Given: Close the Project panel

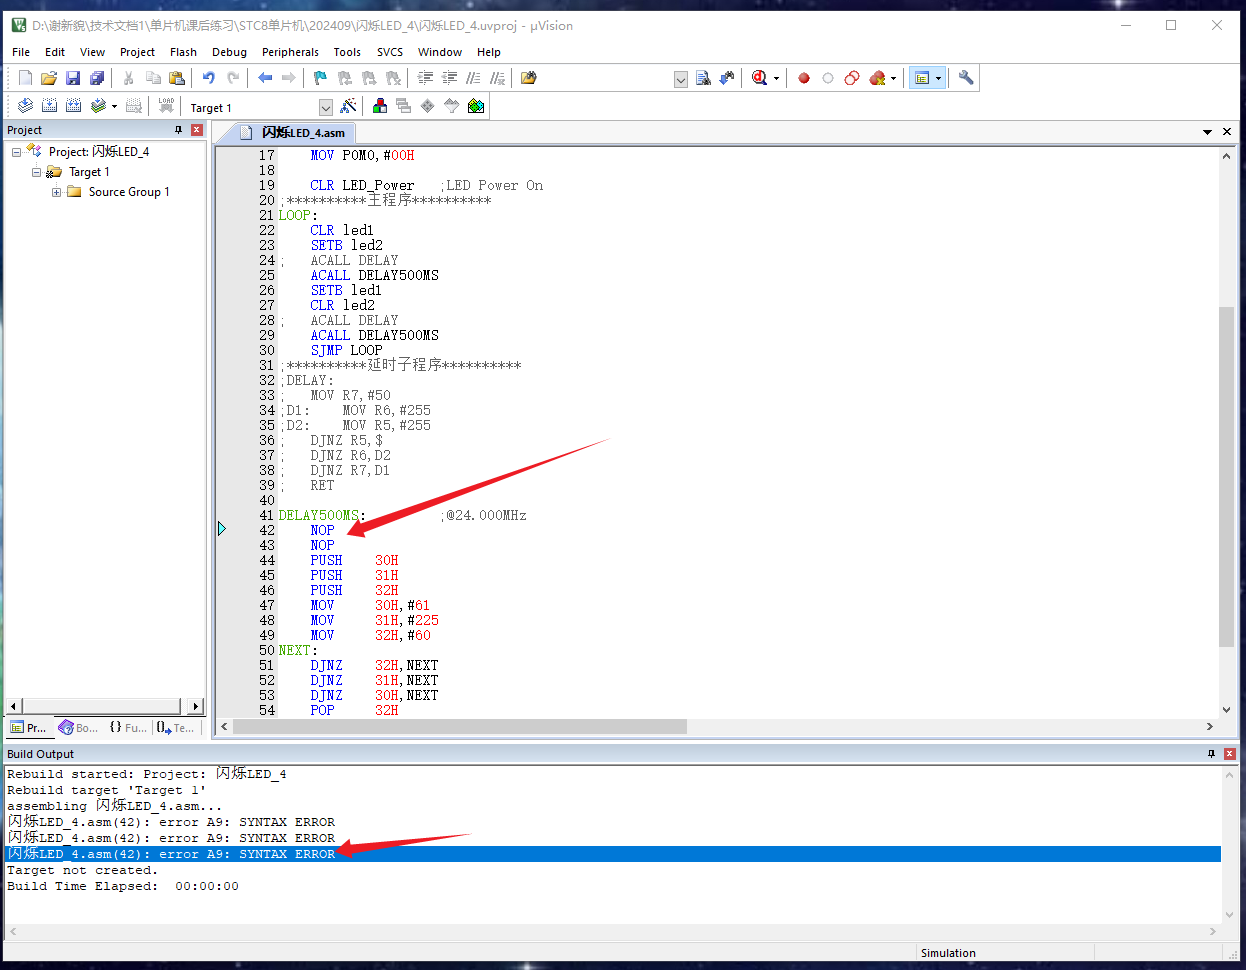Looking at the screenshot, I should 197,130.
